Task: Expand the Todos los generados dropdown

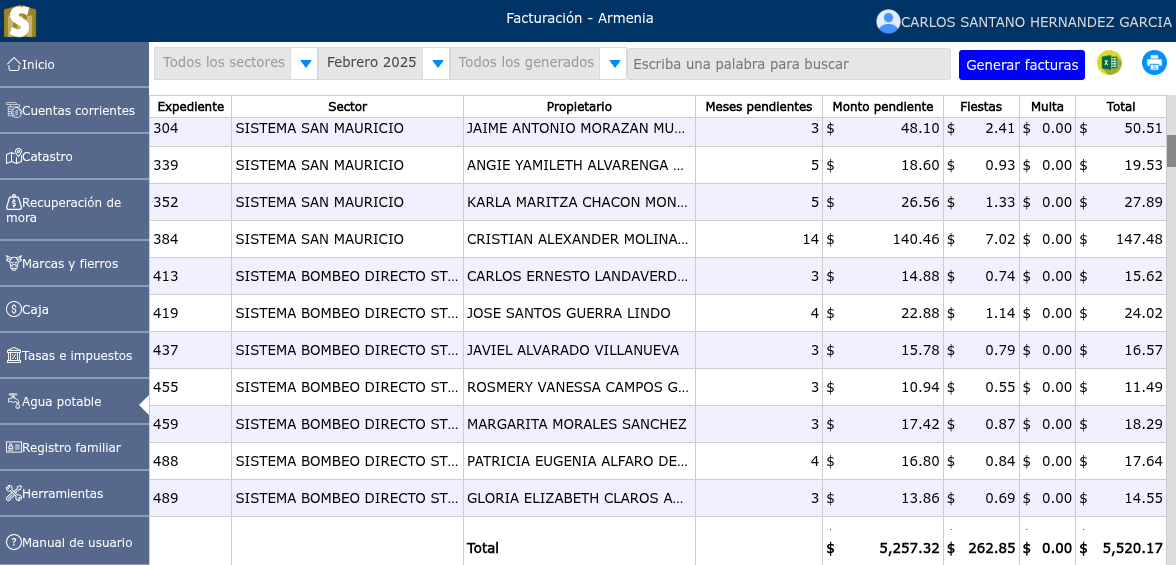Action: (614, 64)
